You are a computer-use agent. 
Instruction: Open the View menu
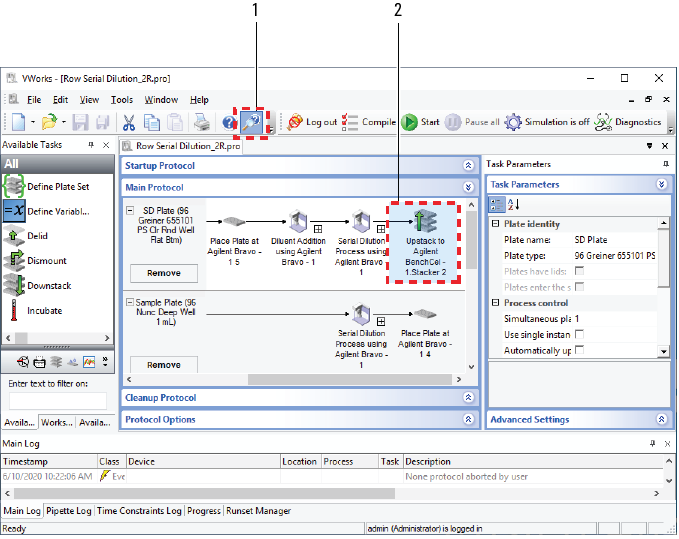coord(89,100)
